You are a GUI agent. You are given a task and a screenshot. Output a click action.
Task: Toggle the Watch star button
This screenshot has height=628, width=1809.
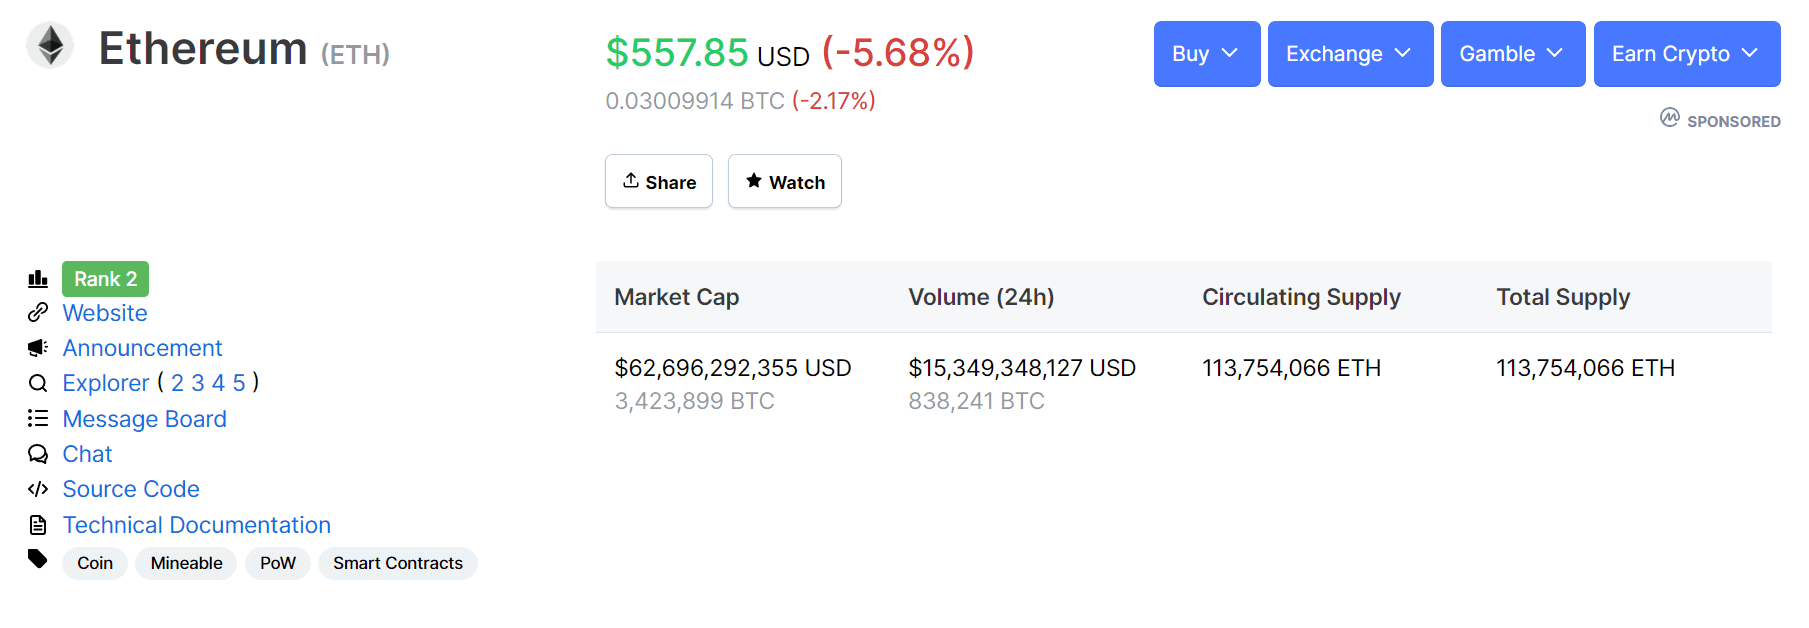pos(785,181)
